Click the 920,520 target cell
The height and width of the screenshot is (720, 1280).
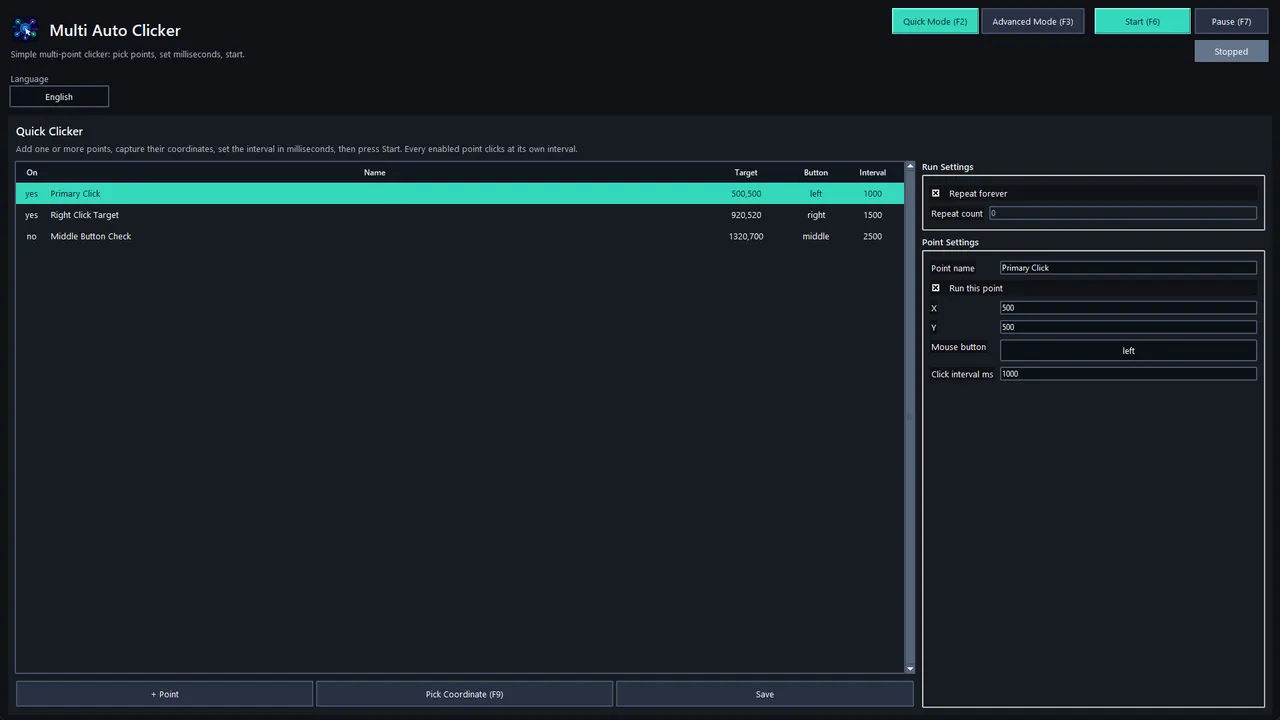(x=746, y=215)
